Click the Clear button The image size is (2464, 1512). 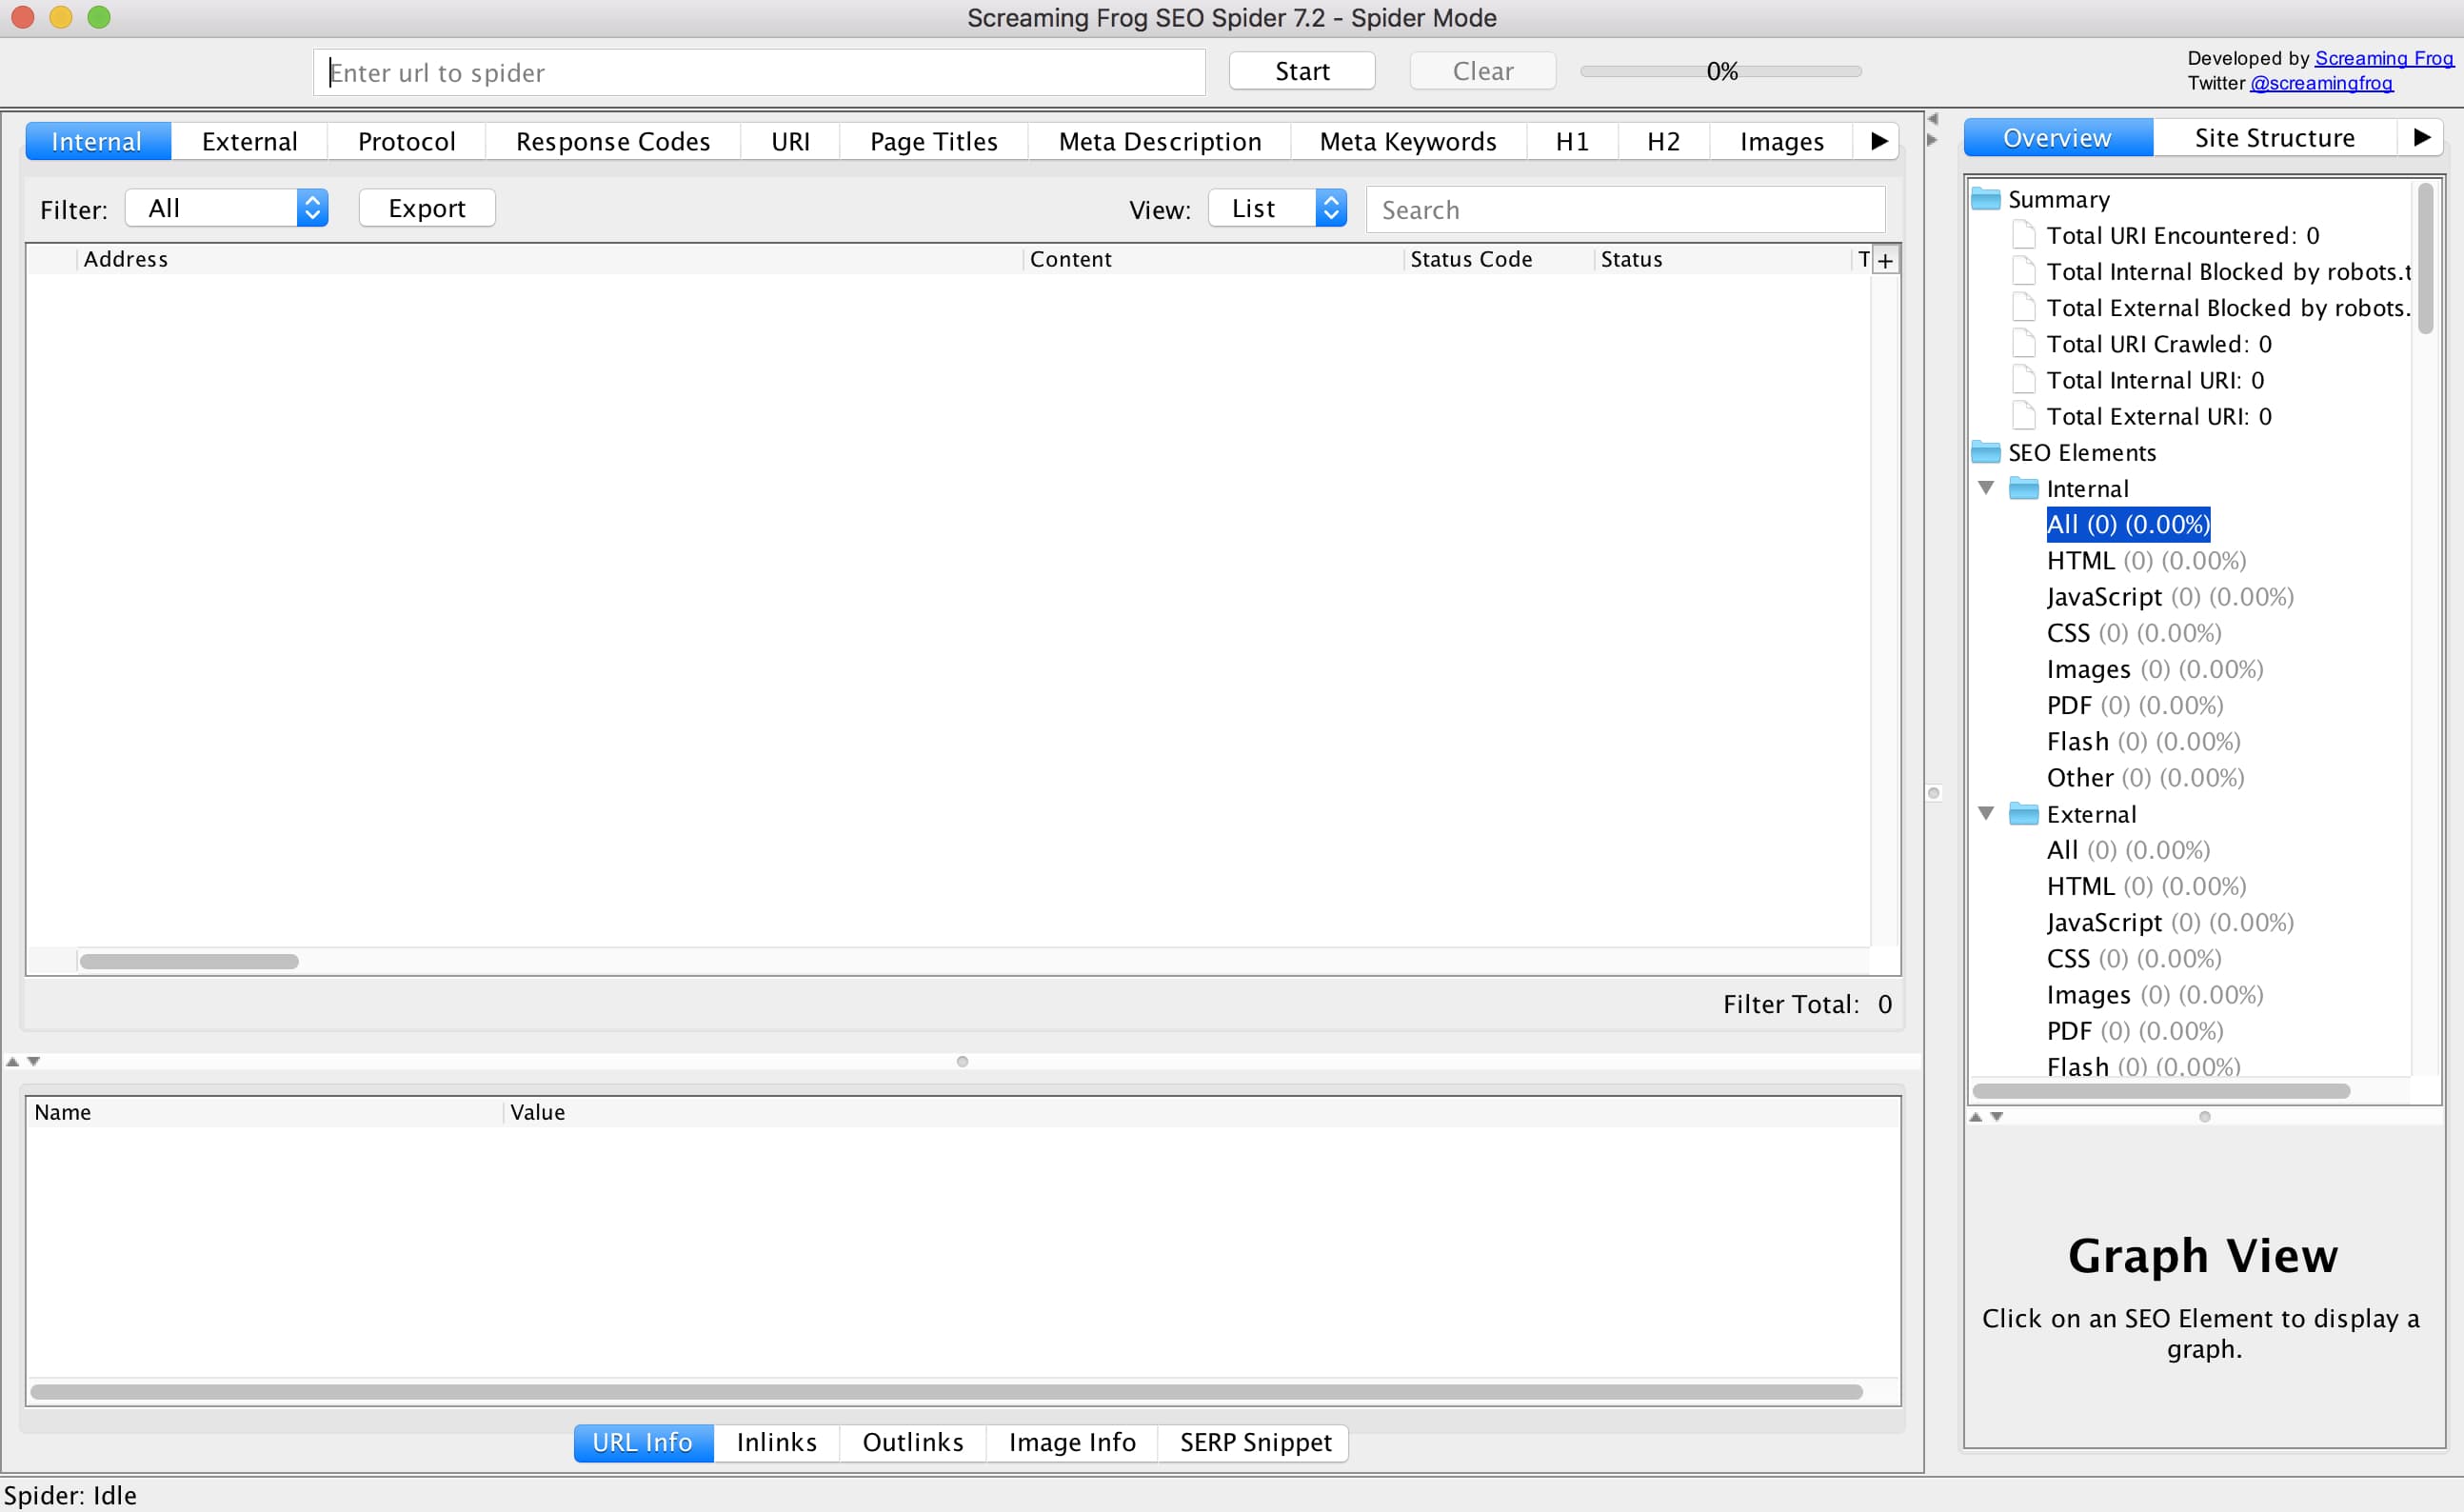click(1483, 71)
